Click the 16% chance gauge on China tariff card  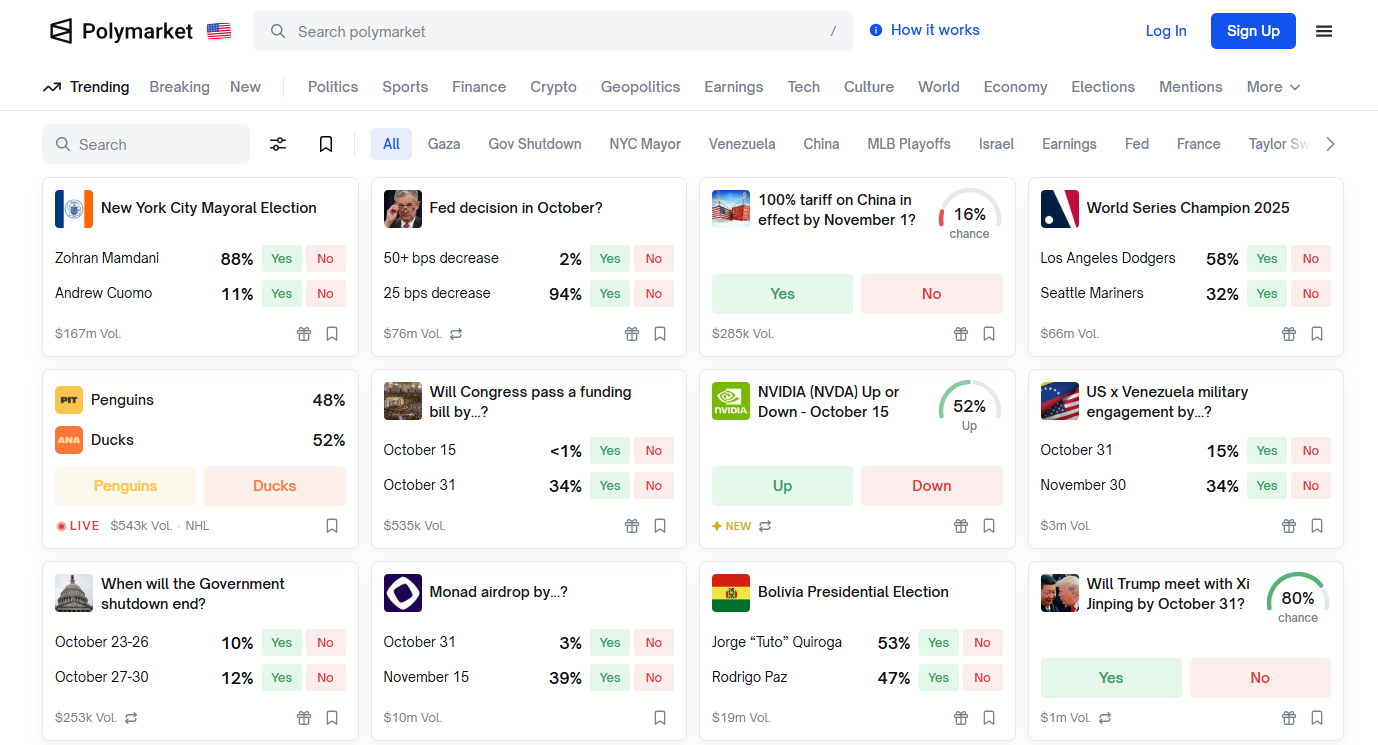969,214
